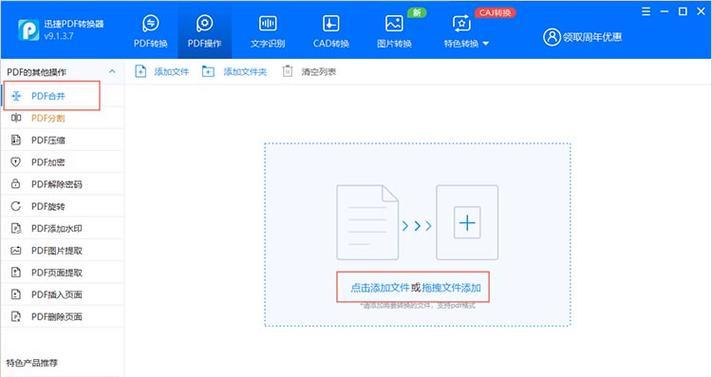The width and height of the screenshot is (712, 377).
Task: Click the 点击添加文件 link
Action: click(x=380, y=288)
